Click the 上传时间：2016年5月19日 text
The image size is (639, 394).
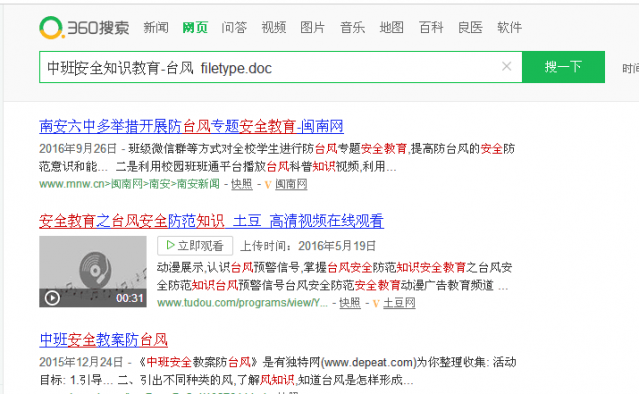(308, 246)
